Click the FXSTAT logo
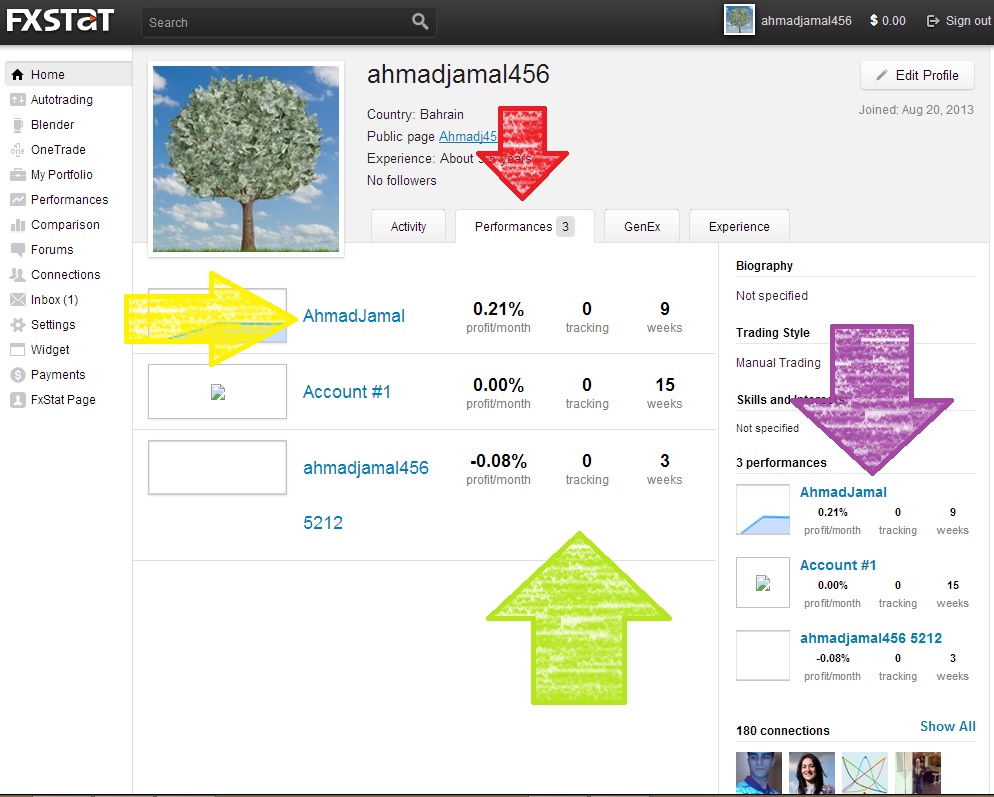This screenshot has width=994, height=797. pyautogui.click(x=61, y=20)
